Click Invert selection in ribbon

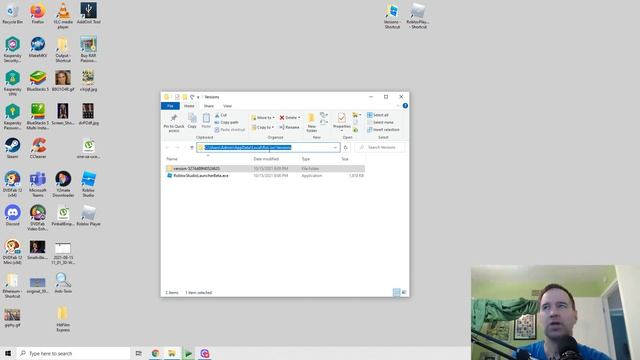point(383,130)
